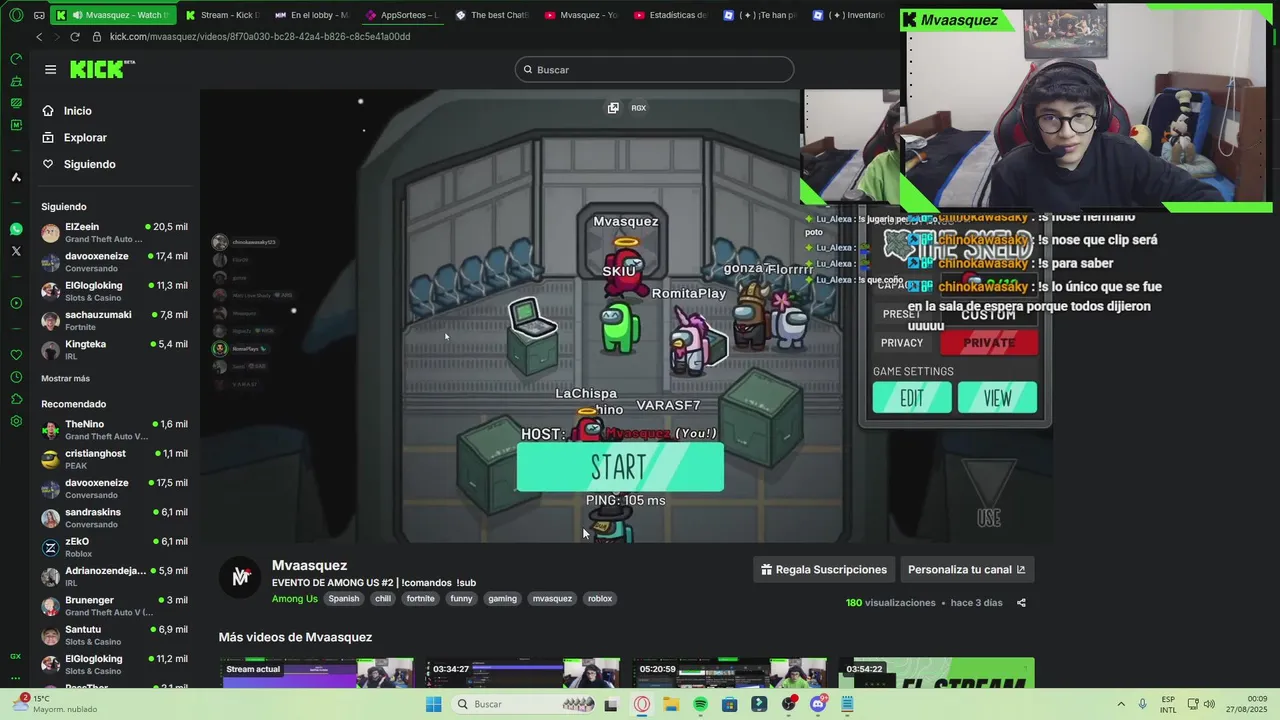
Task: Share the video via share icon
Action: 1021,603
